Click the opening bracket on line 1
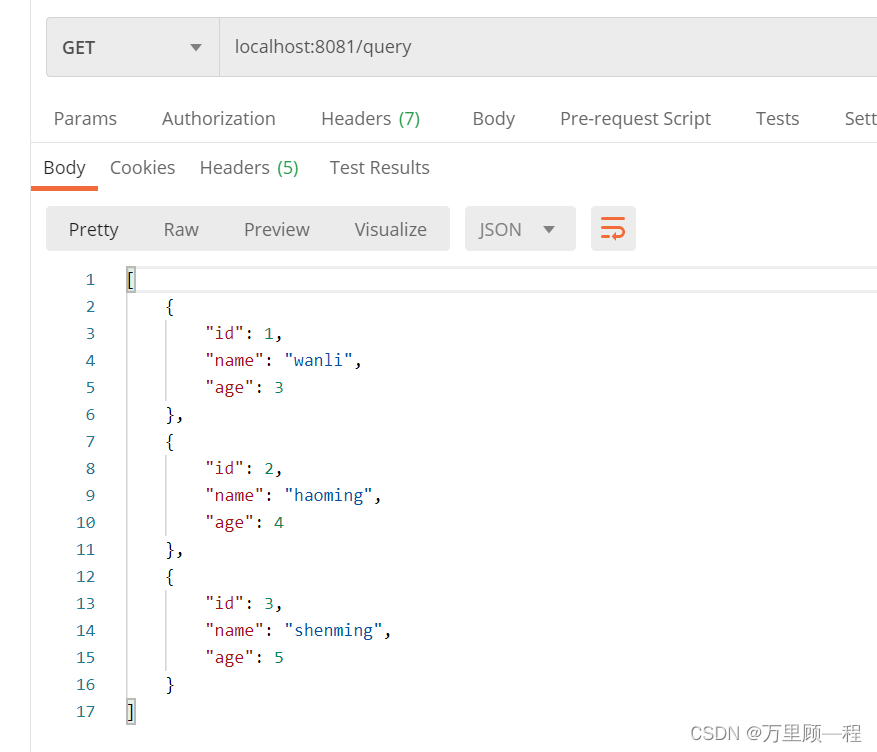The height and width of the screenshot is (752, 877). click(x=131, y=280)
